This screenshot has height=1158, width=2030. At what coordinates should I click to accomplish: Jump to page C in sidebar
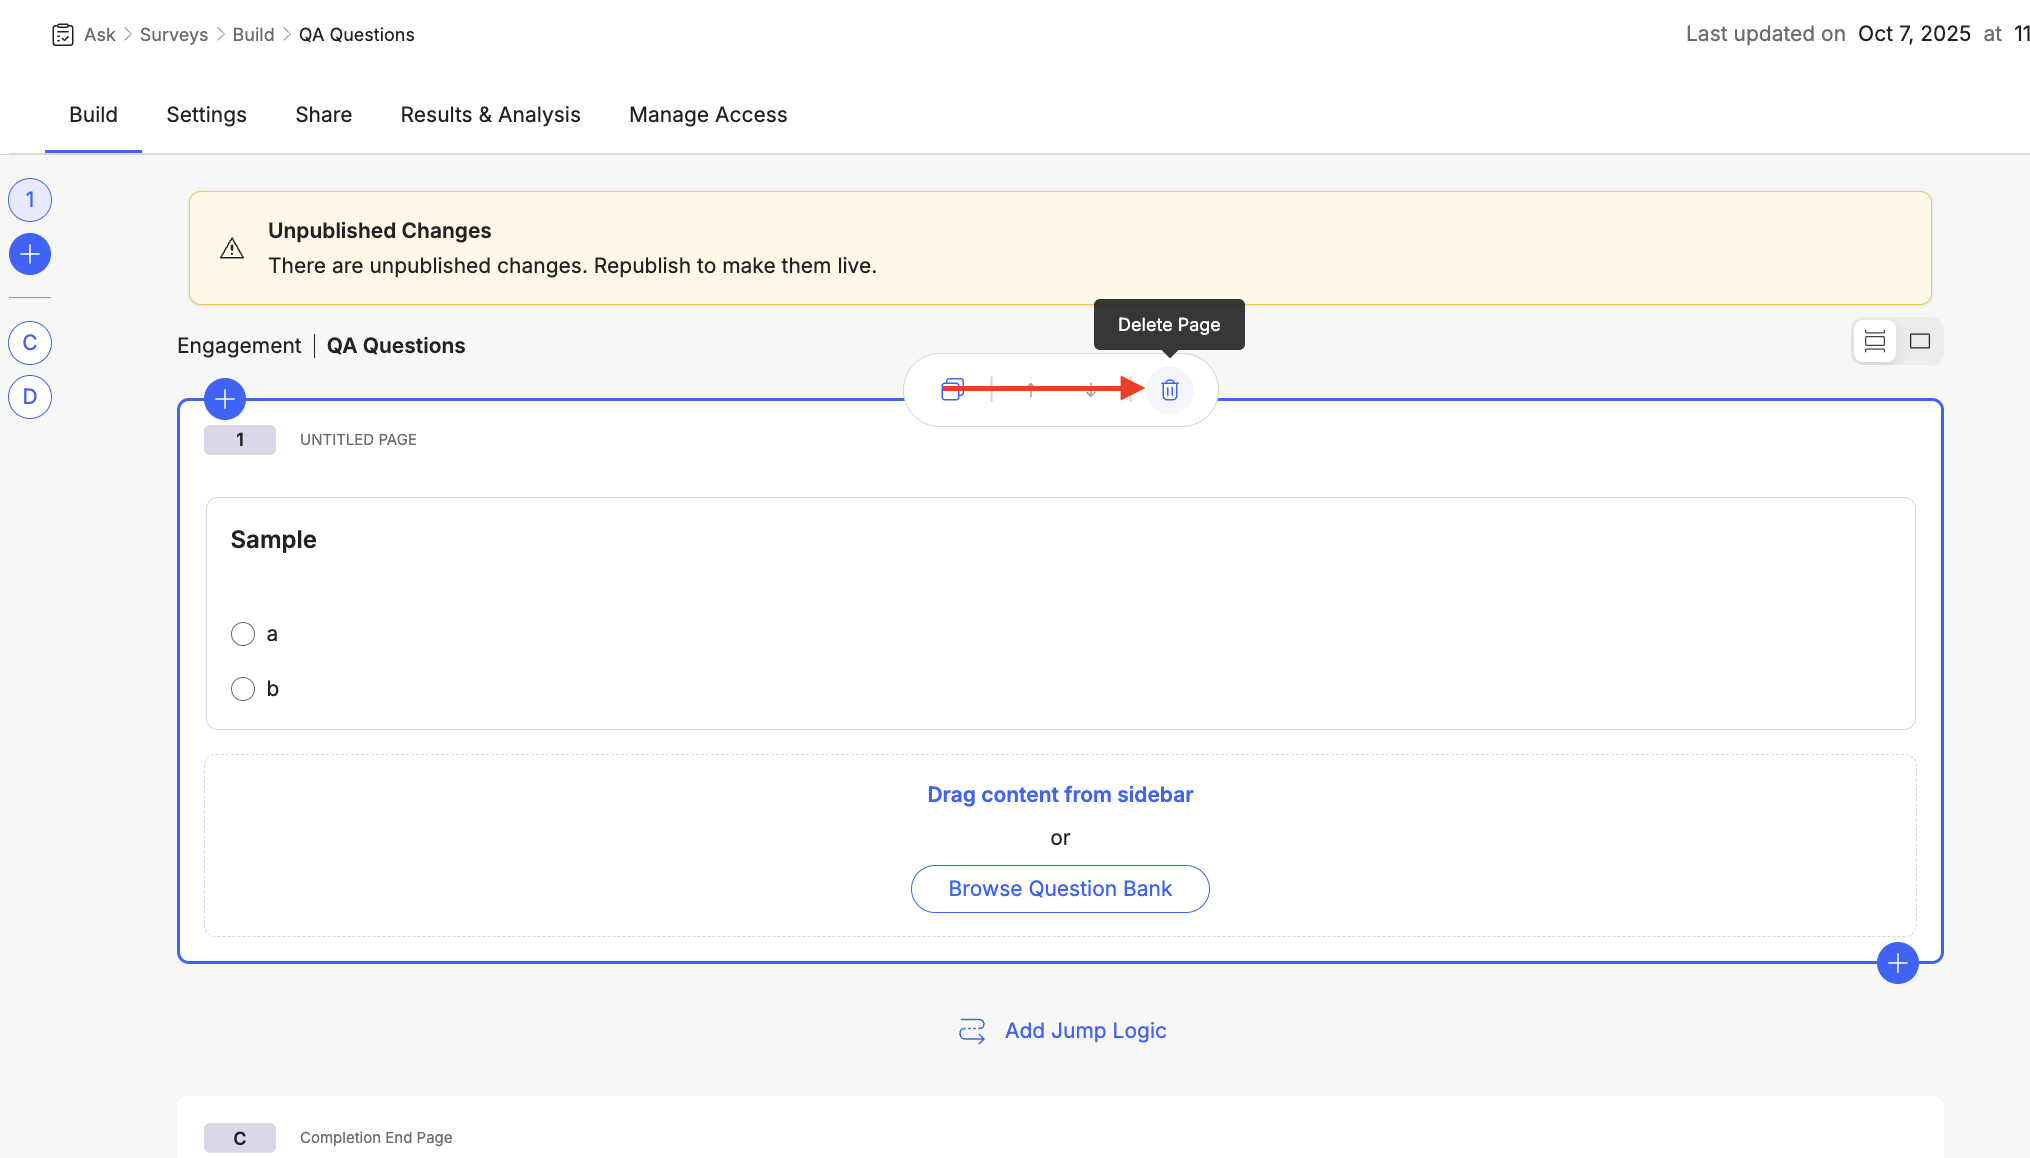(30, 343)
